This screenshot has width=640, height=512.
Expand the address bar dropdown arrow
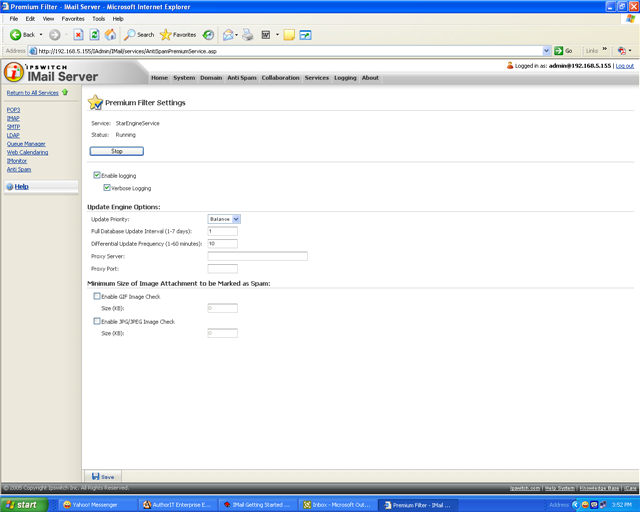pyautogui.click(x=546, y=51)
